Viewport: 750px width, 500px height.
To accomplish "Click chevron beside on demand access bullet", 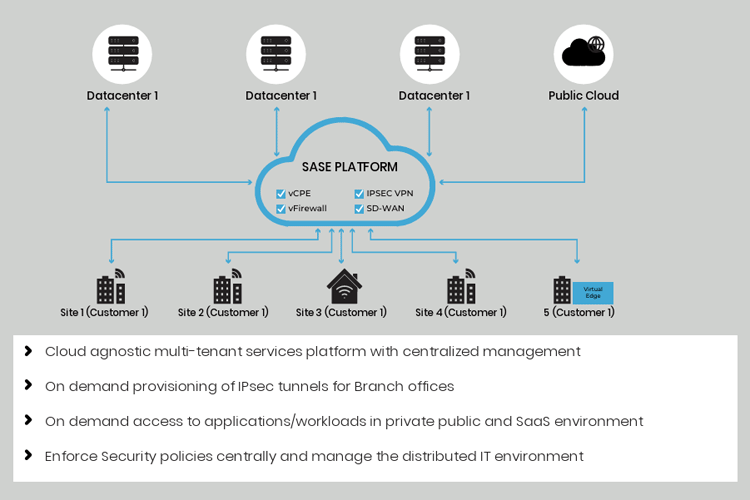I will (28, 420).
